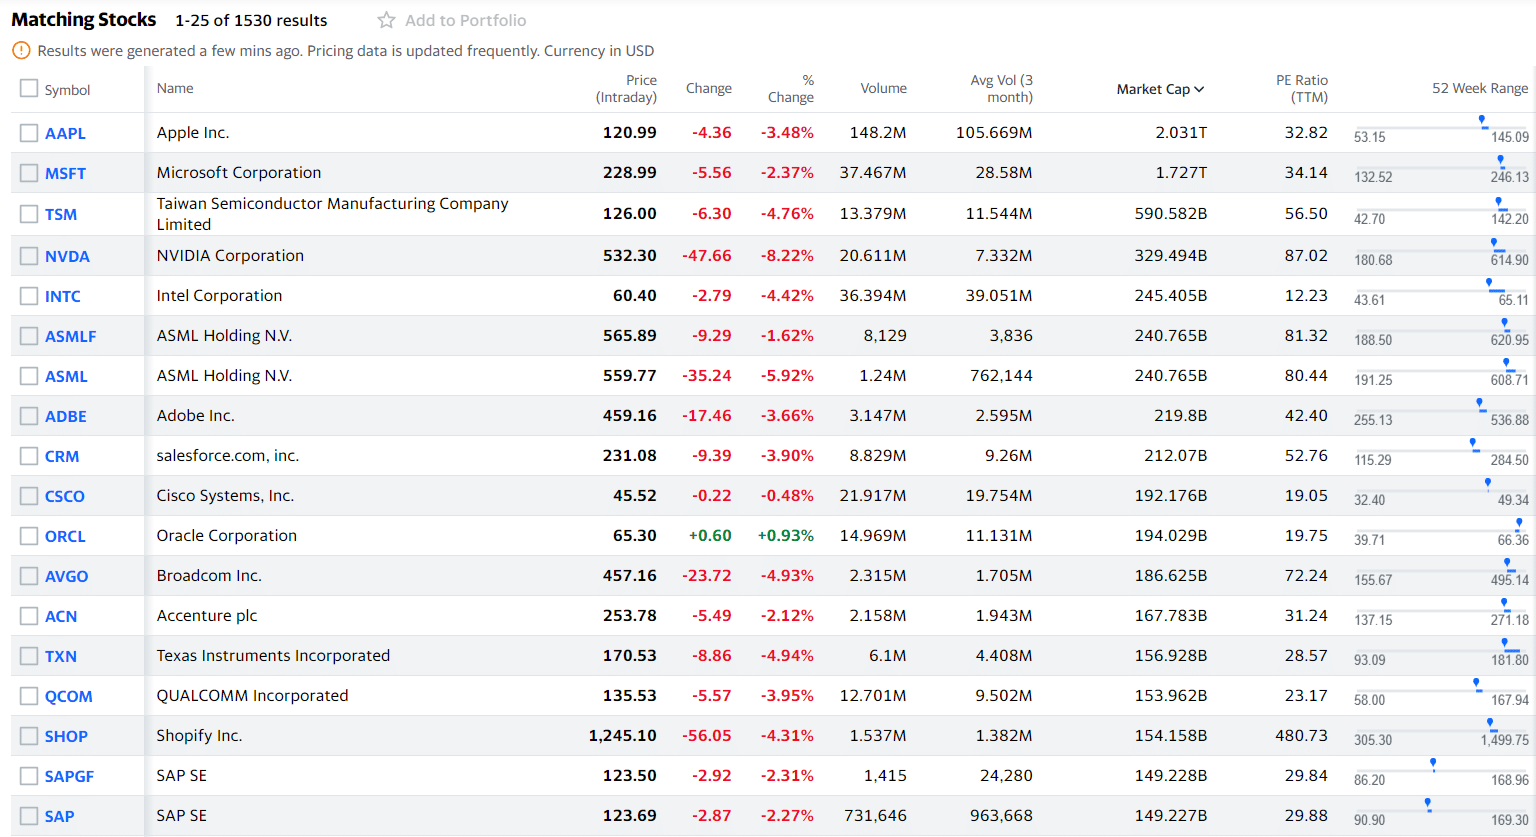Viewport: 1536px width, 837px height.
Task: Open the SAP ticker link
Action: pyautogui.click(x=59, y=816)
